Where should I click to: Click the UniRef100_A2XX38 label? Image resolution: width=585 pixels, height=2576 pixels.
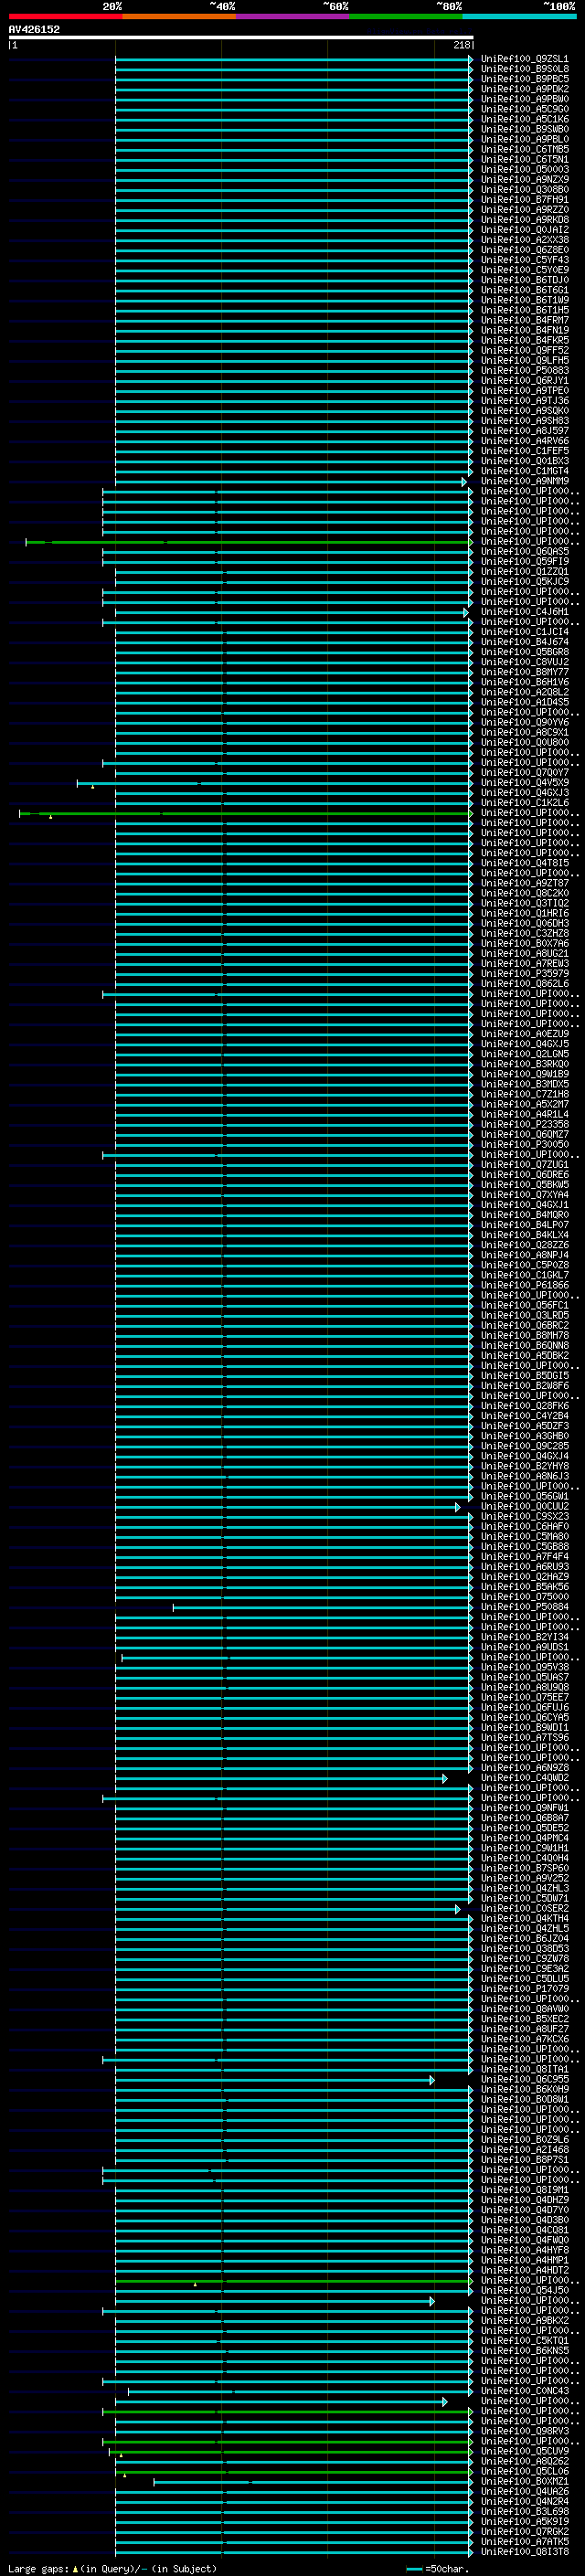tap(524, 240)
